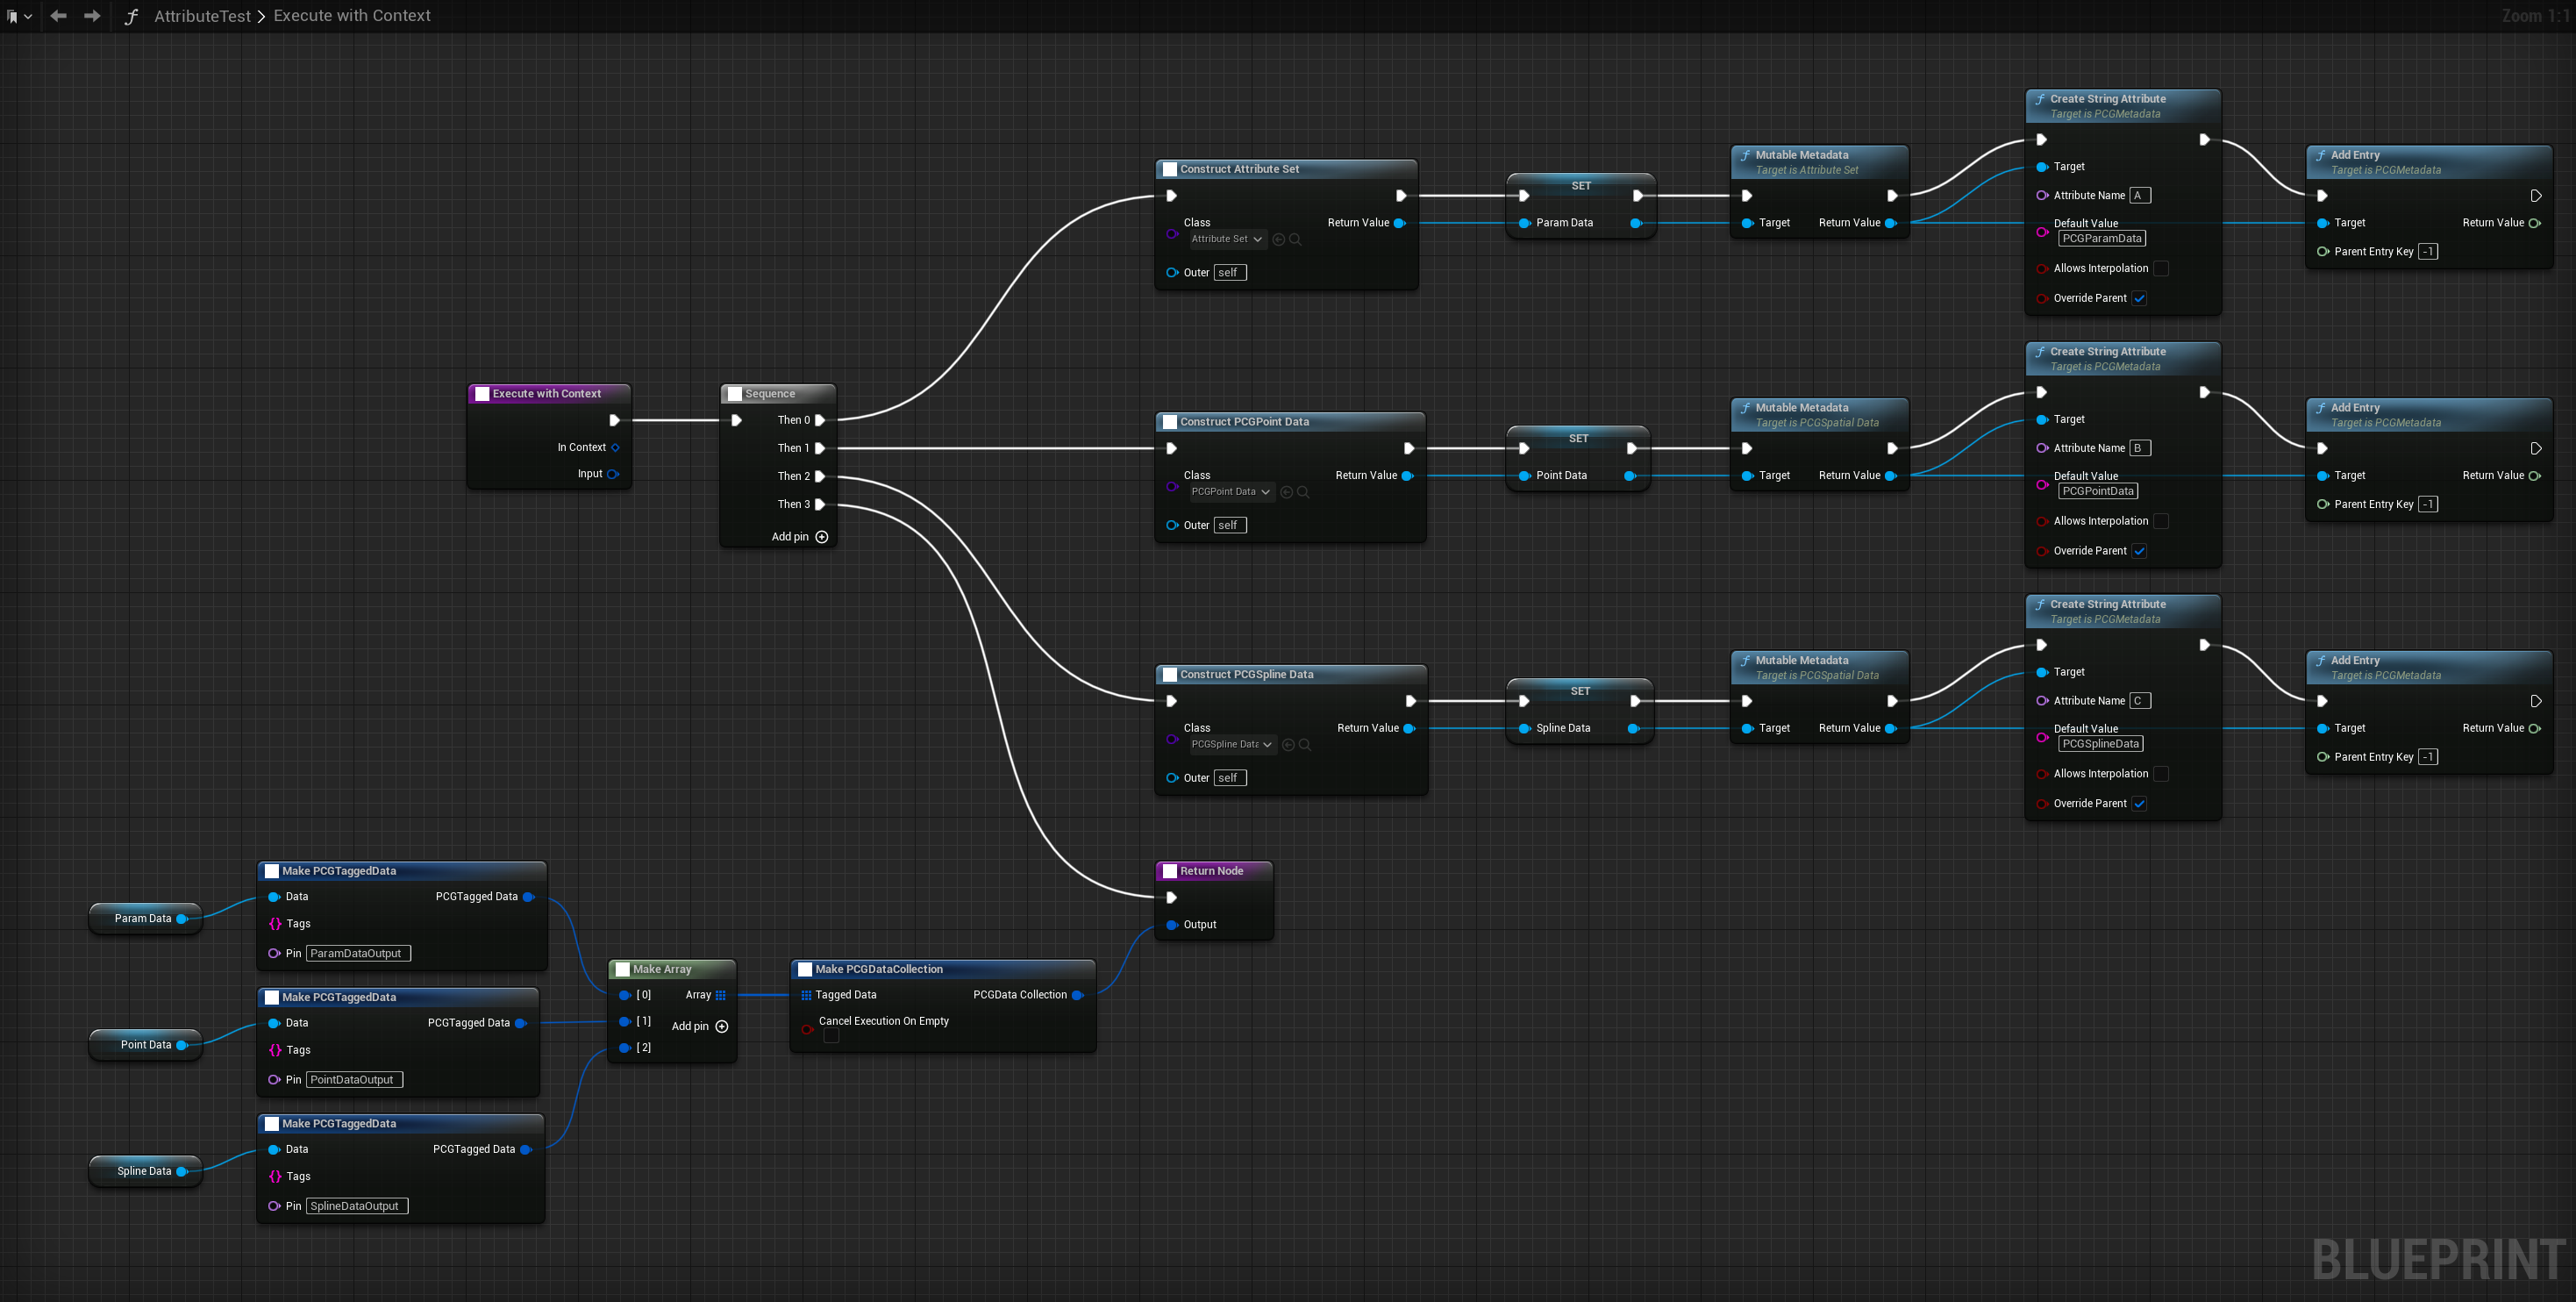Toggle Allows Interpolation on attribute B node
This screenshot has width=2576, height=1302.
click(x=2163, y=521)
